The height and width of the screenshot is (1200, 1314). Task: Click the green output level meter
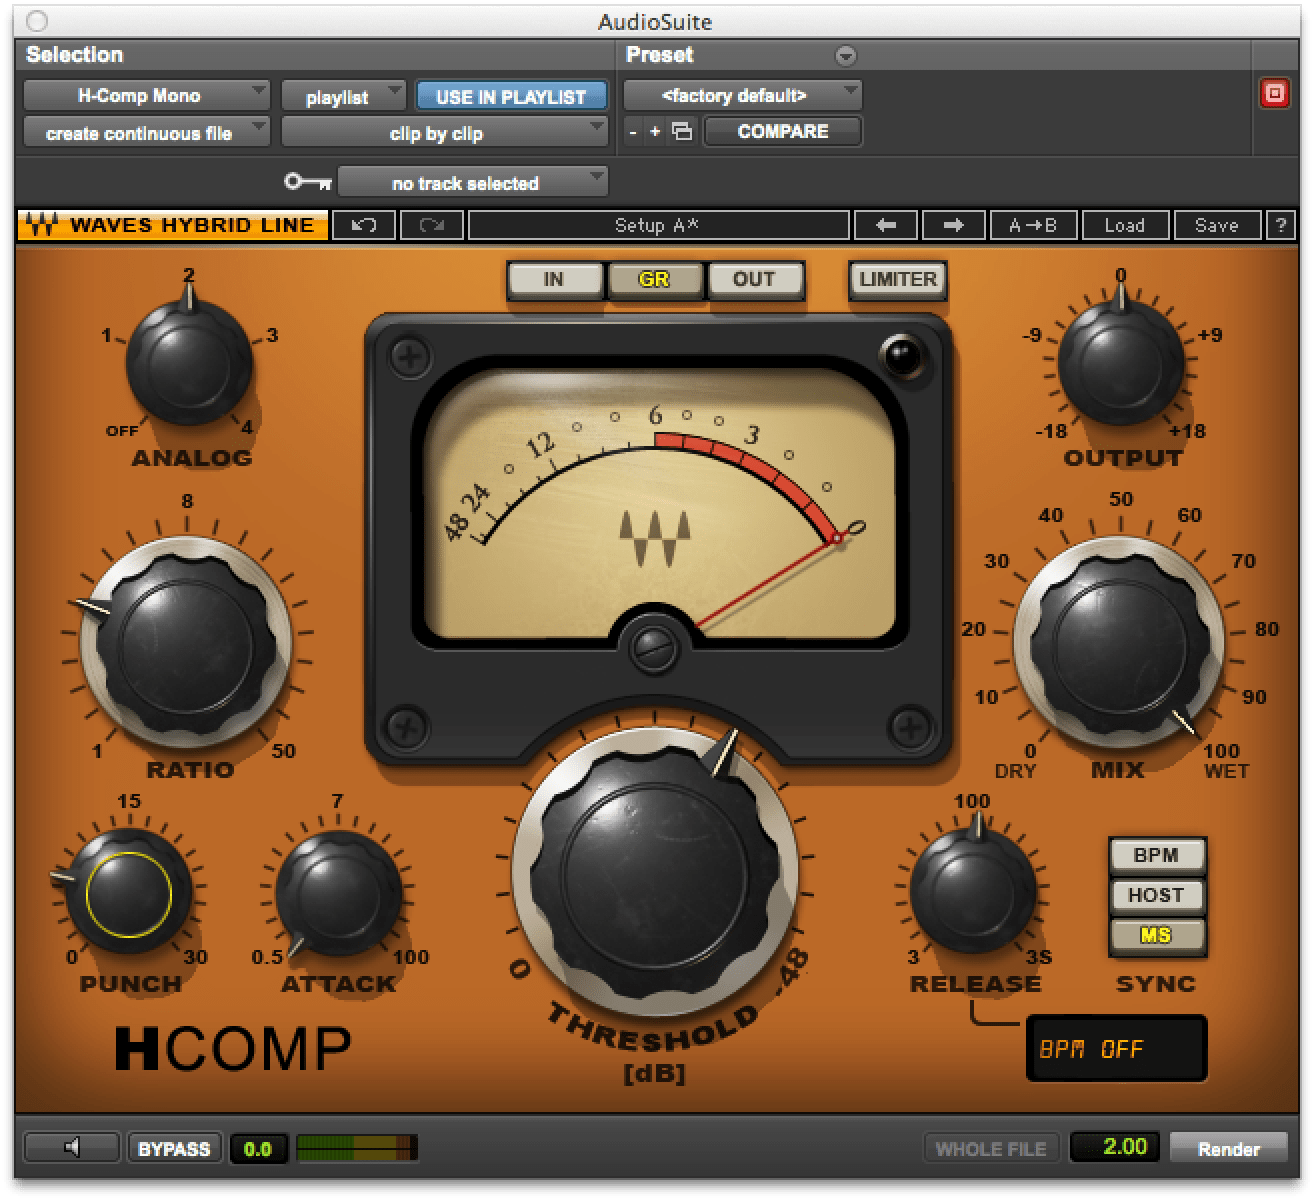point(357,1148)
